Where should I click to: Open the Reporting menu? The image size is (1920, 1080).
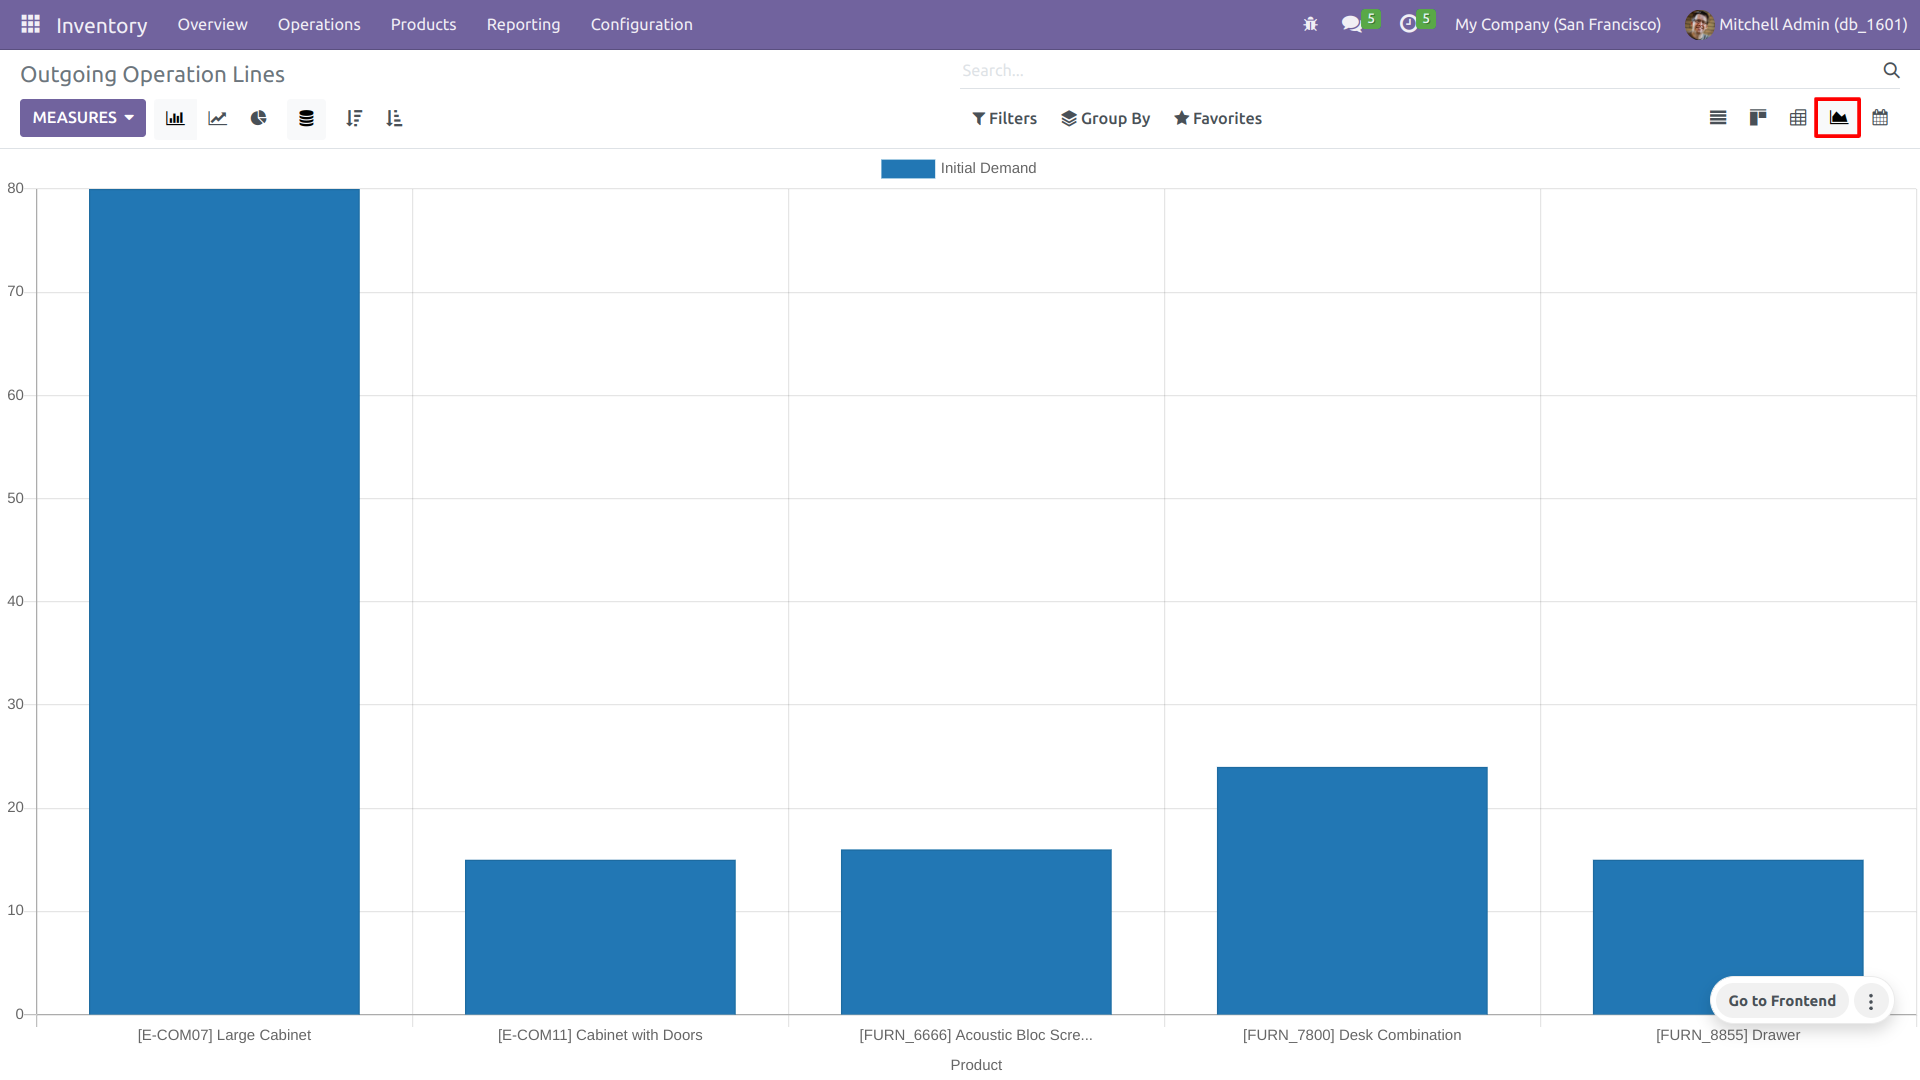click(x=523, y=24)
